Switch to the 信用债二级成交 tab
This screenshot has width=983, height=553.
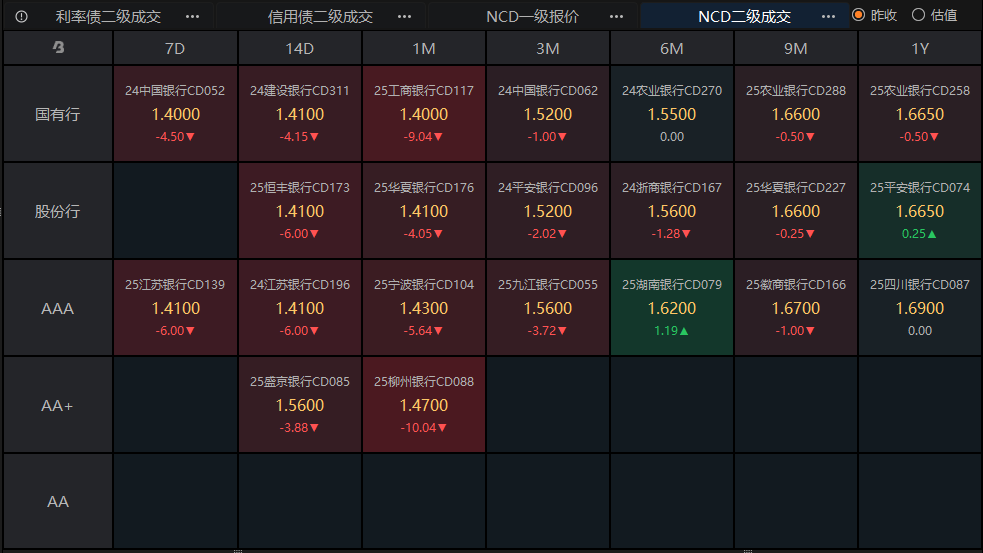coord(320,16)
